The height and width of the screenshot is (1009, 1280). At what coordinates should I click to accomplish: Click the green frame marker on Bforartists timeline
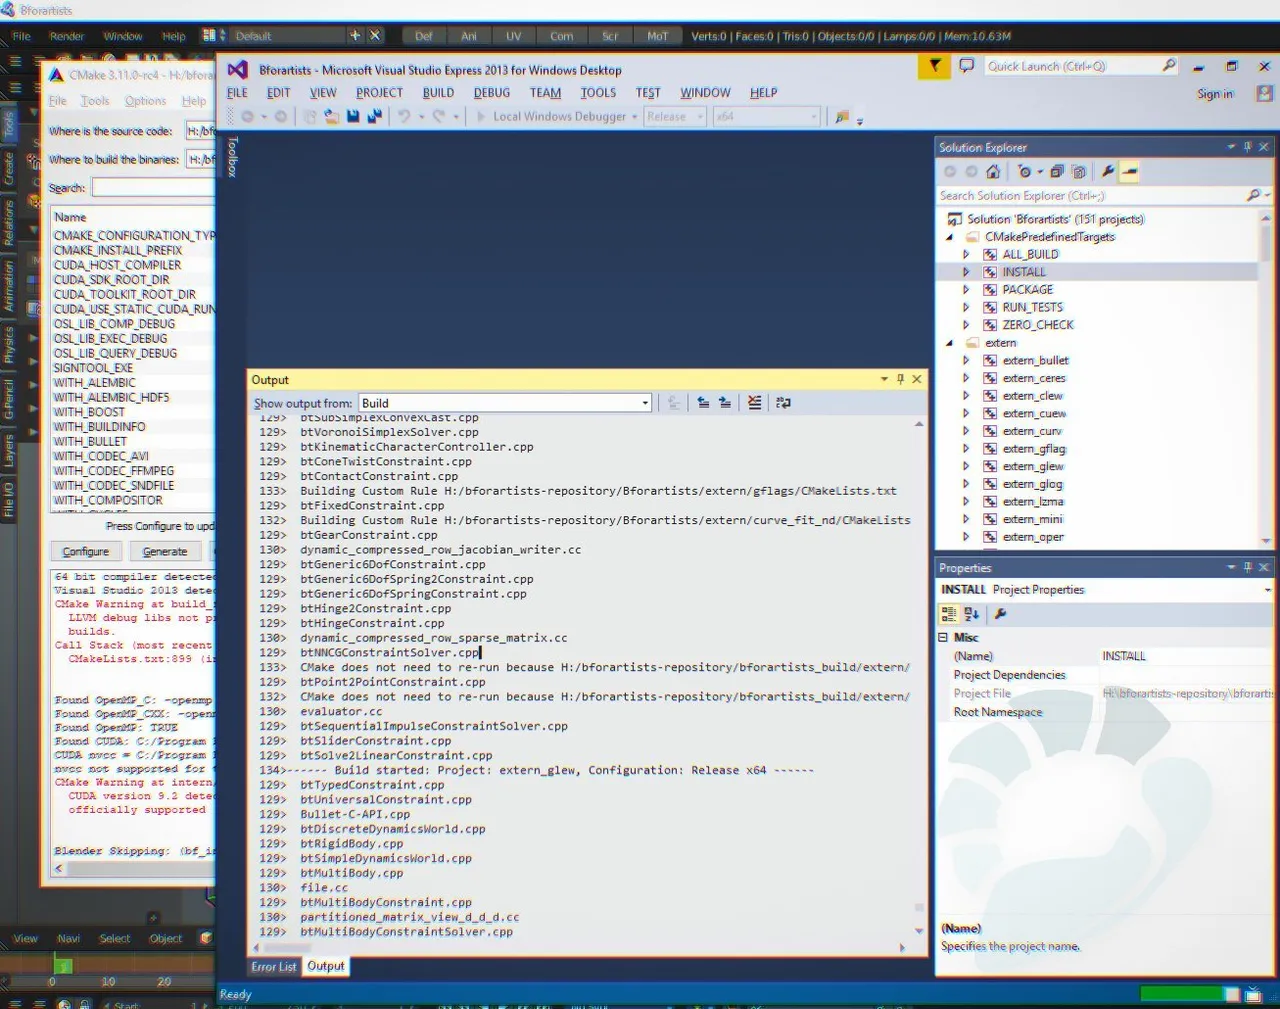63,965
